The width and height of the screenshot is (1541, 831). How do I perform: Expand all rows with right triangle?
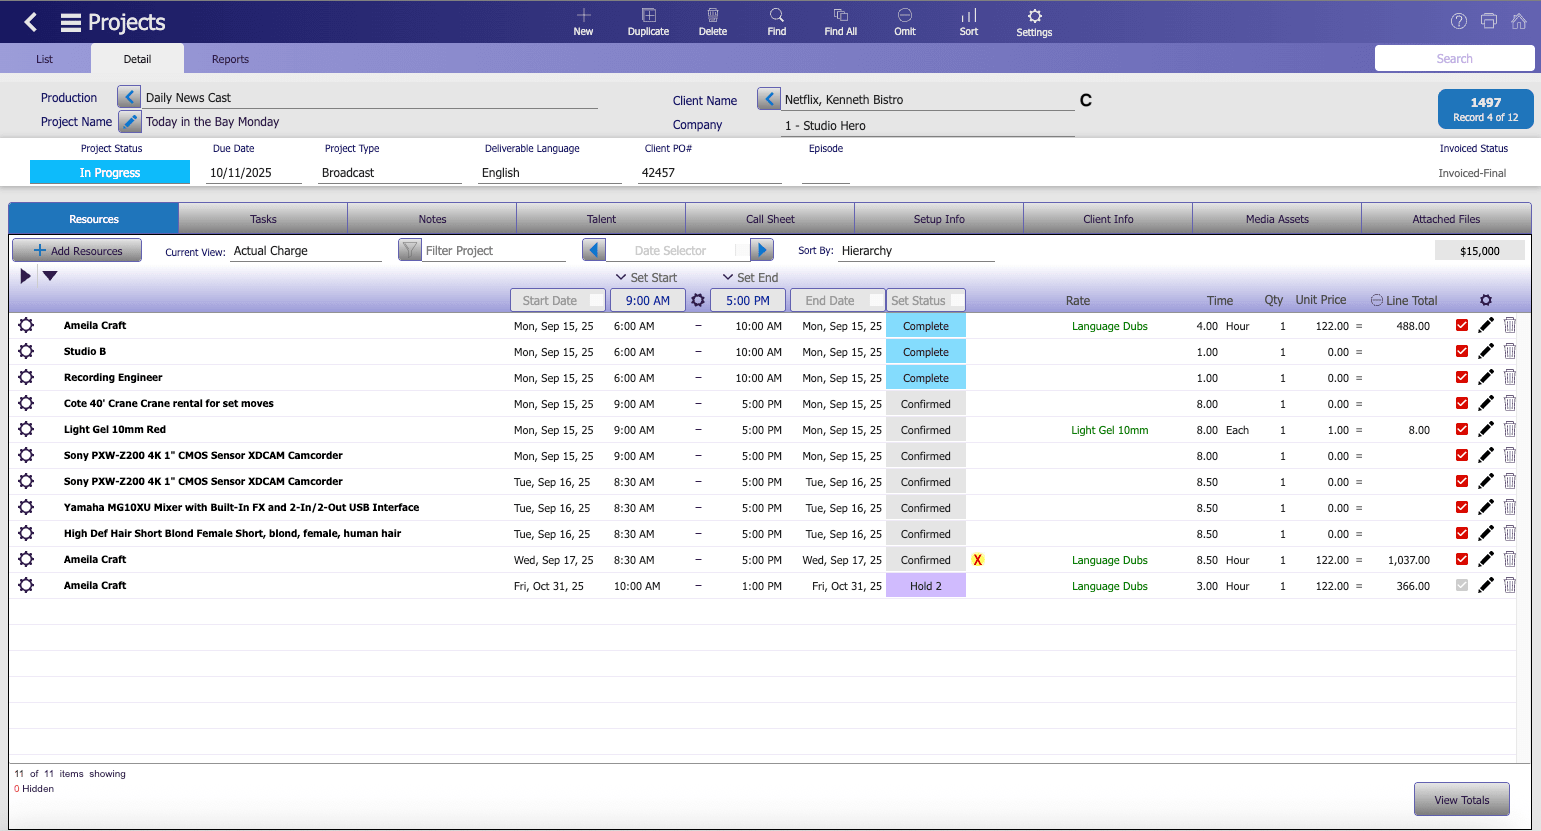[x=25, y=276]
